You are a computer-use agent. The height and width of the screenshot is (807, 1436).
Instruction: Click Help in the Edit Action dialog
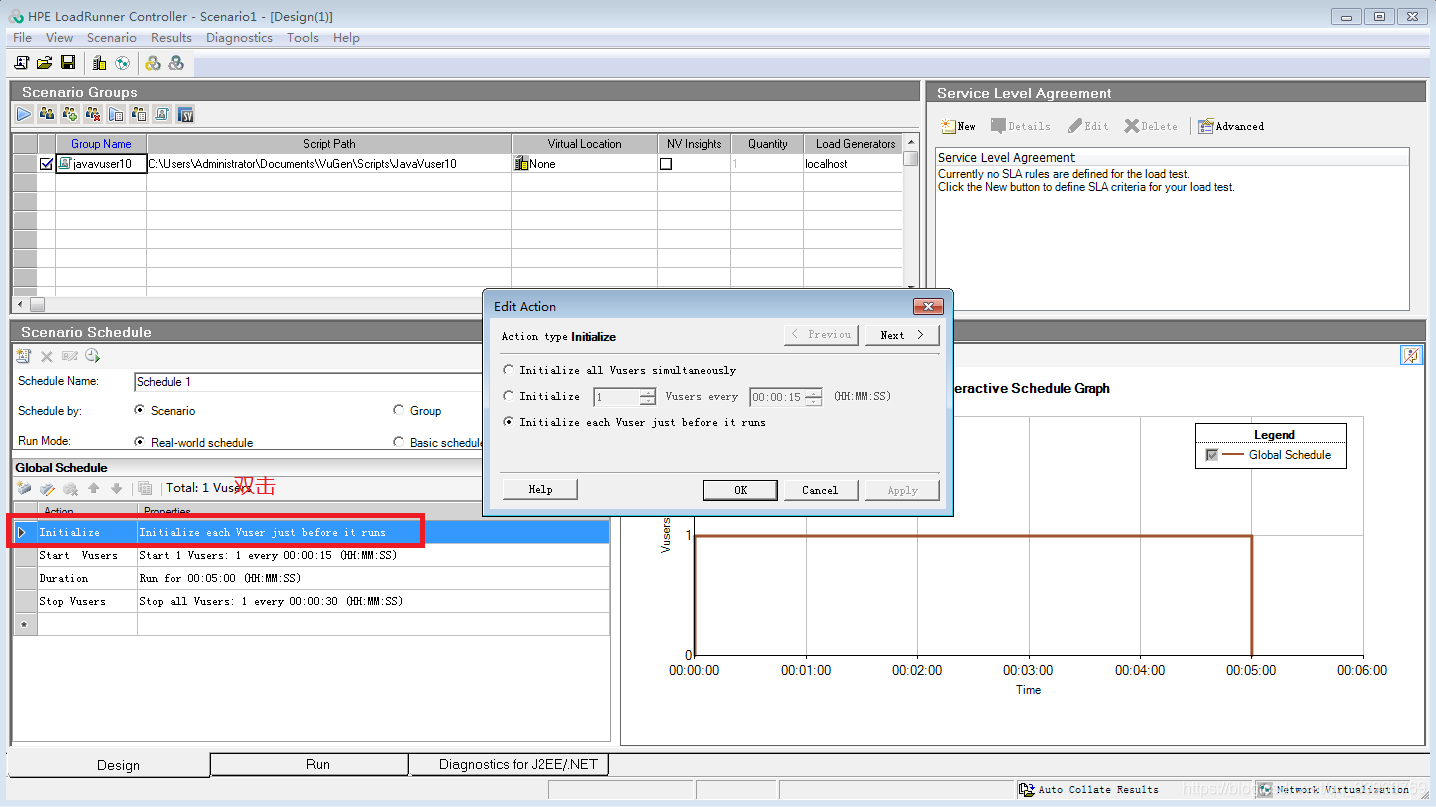coord(540,489)
